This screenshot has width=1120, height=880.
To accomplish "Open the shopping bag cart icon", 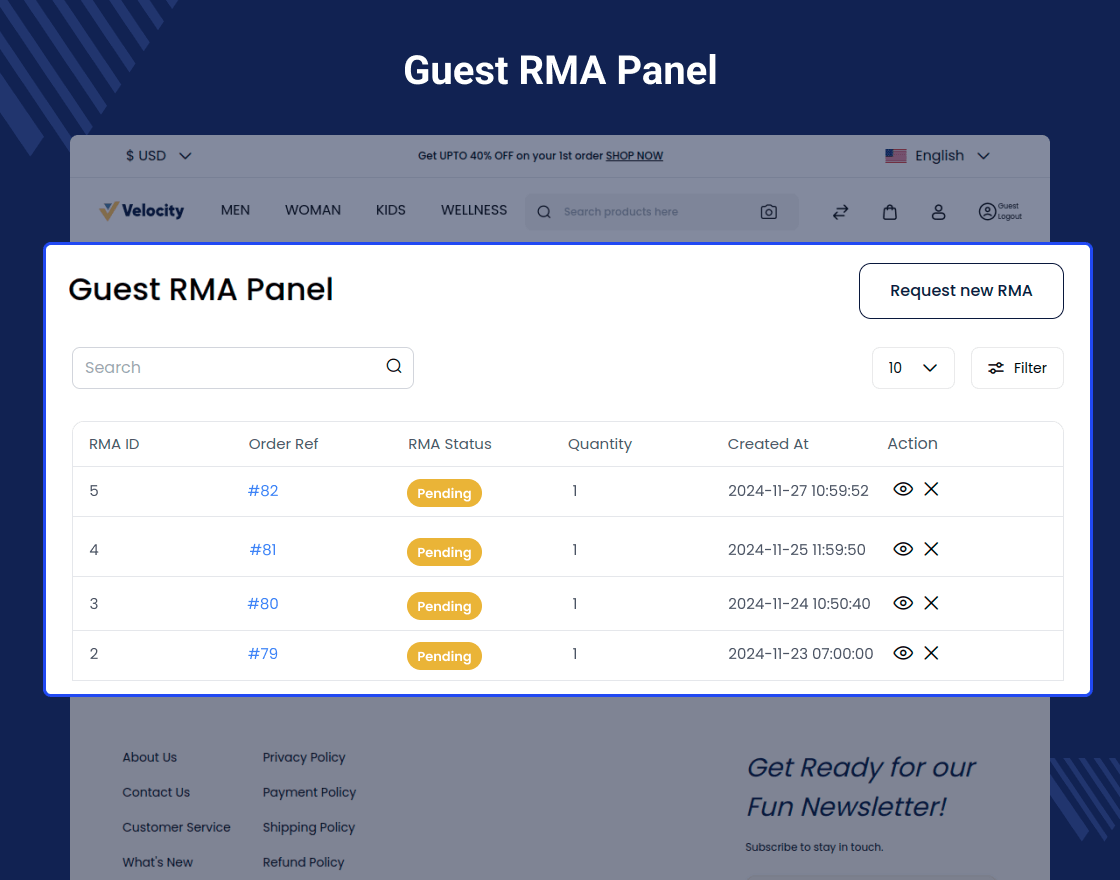I will 889,212.
